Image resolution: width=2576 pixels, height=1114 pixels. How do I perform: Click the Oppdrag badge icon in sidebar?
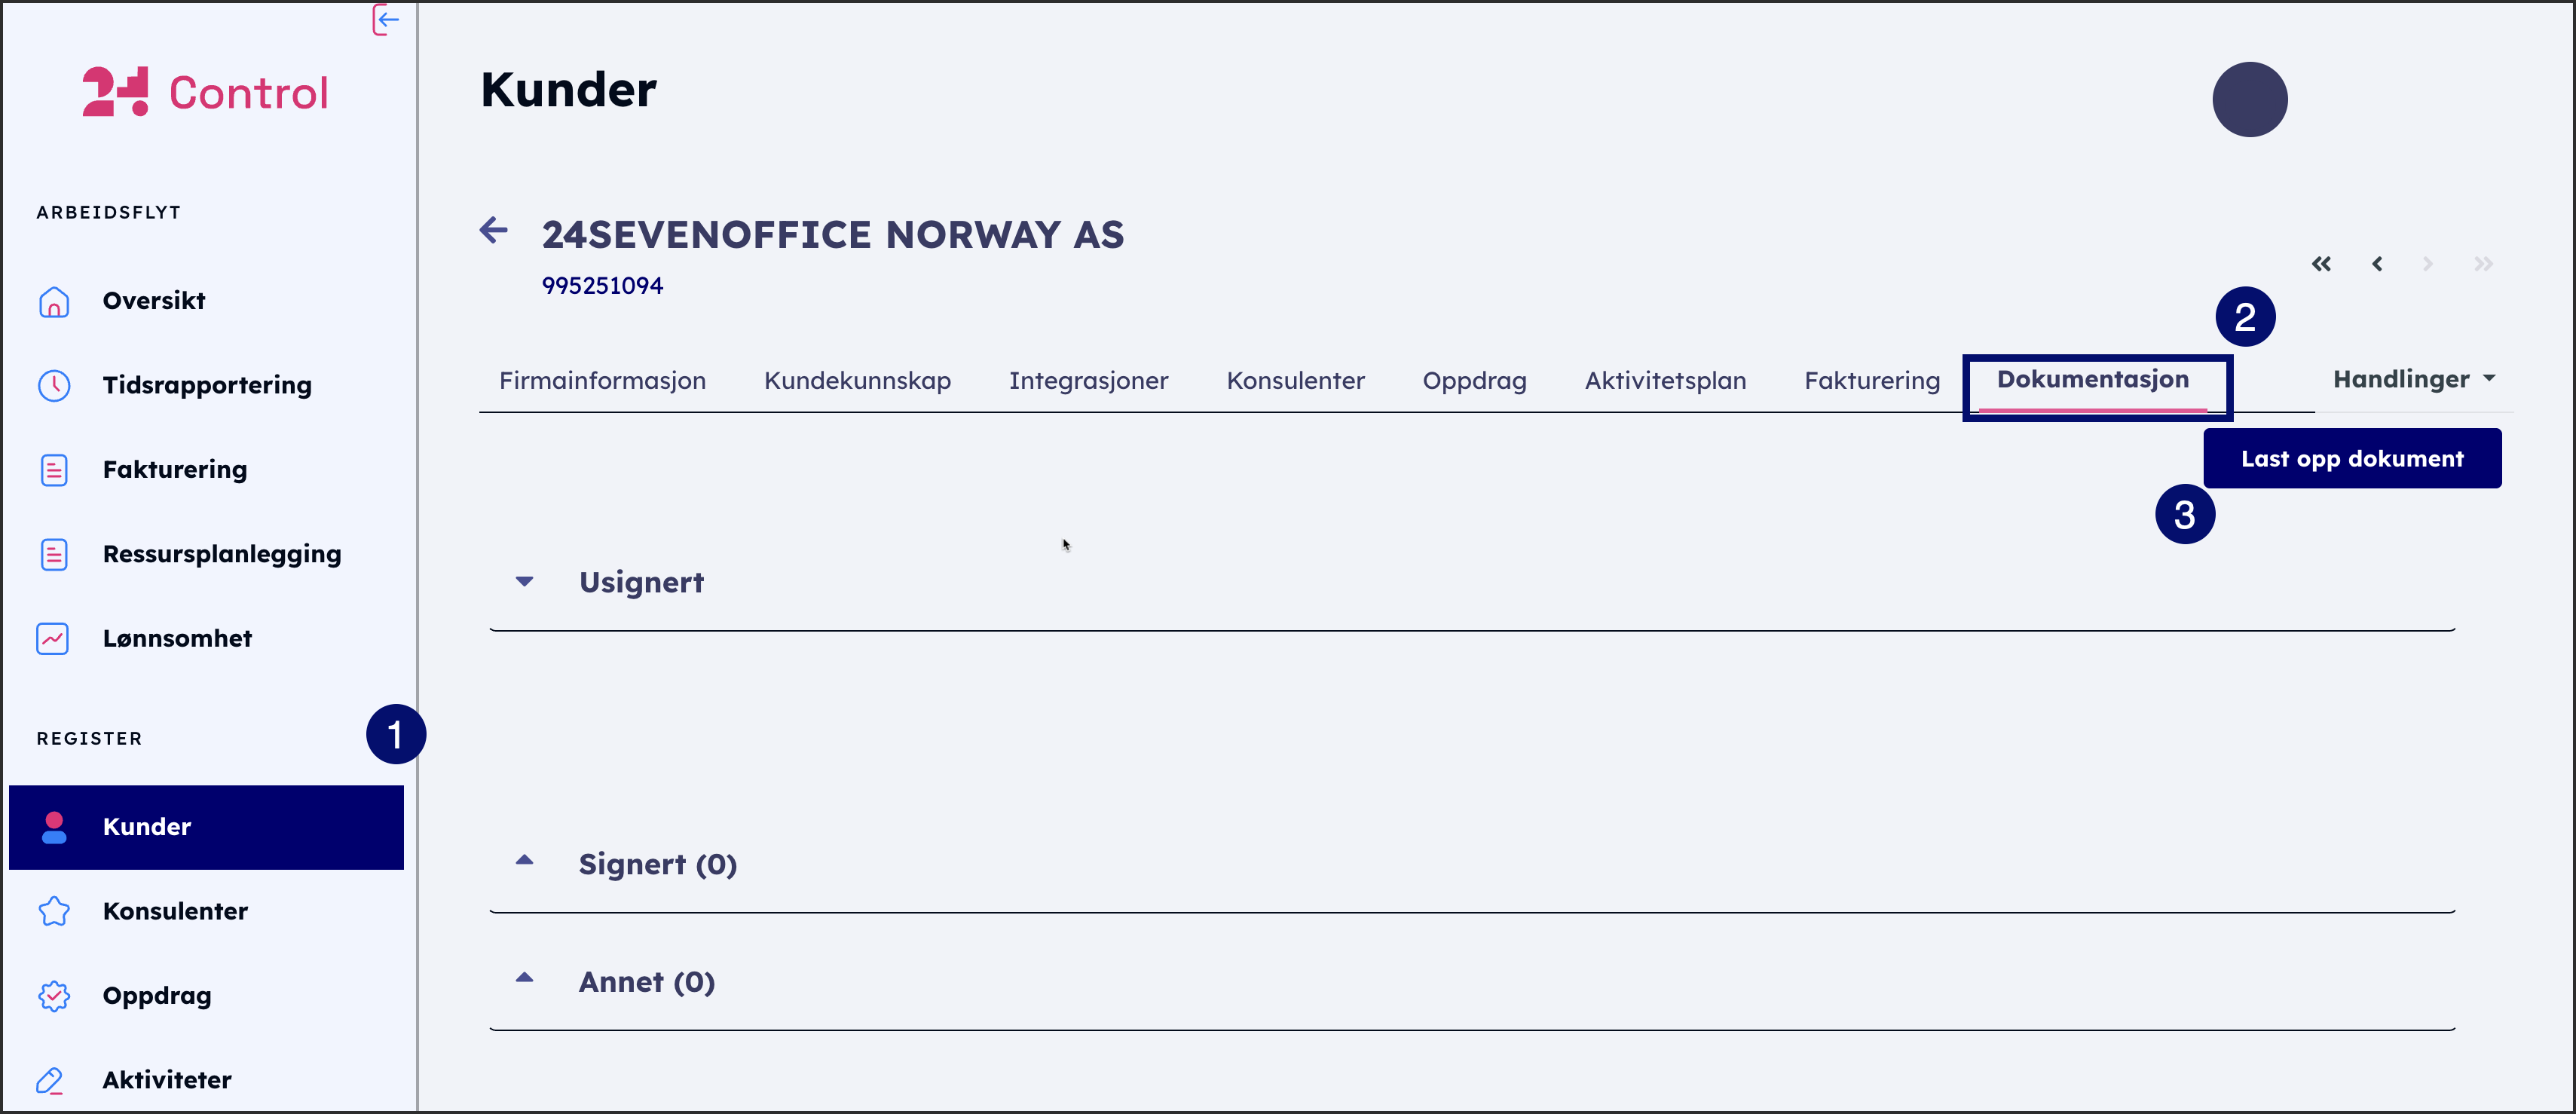(x=54, y=996)
